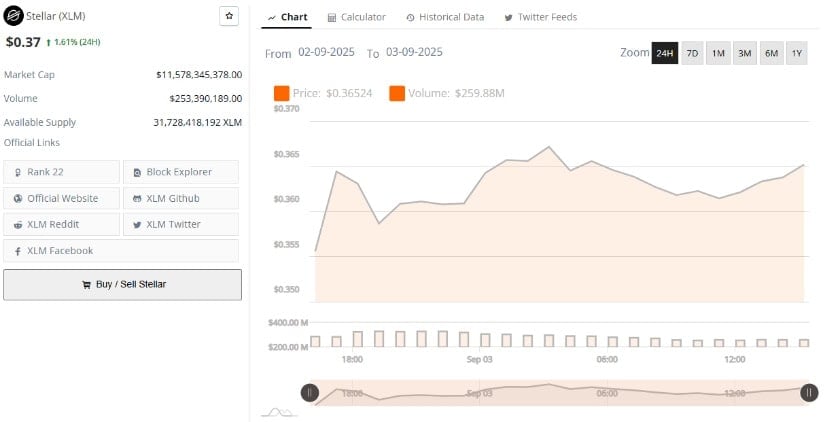This screenshot has height=422, width=825.
Task: Click the search-document icon for Block Explorer
Action: coord(137,173)
